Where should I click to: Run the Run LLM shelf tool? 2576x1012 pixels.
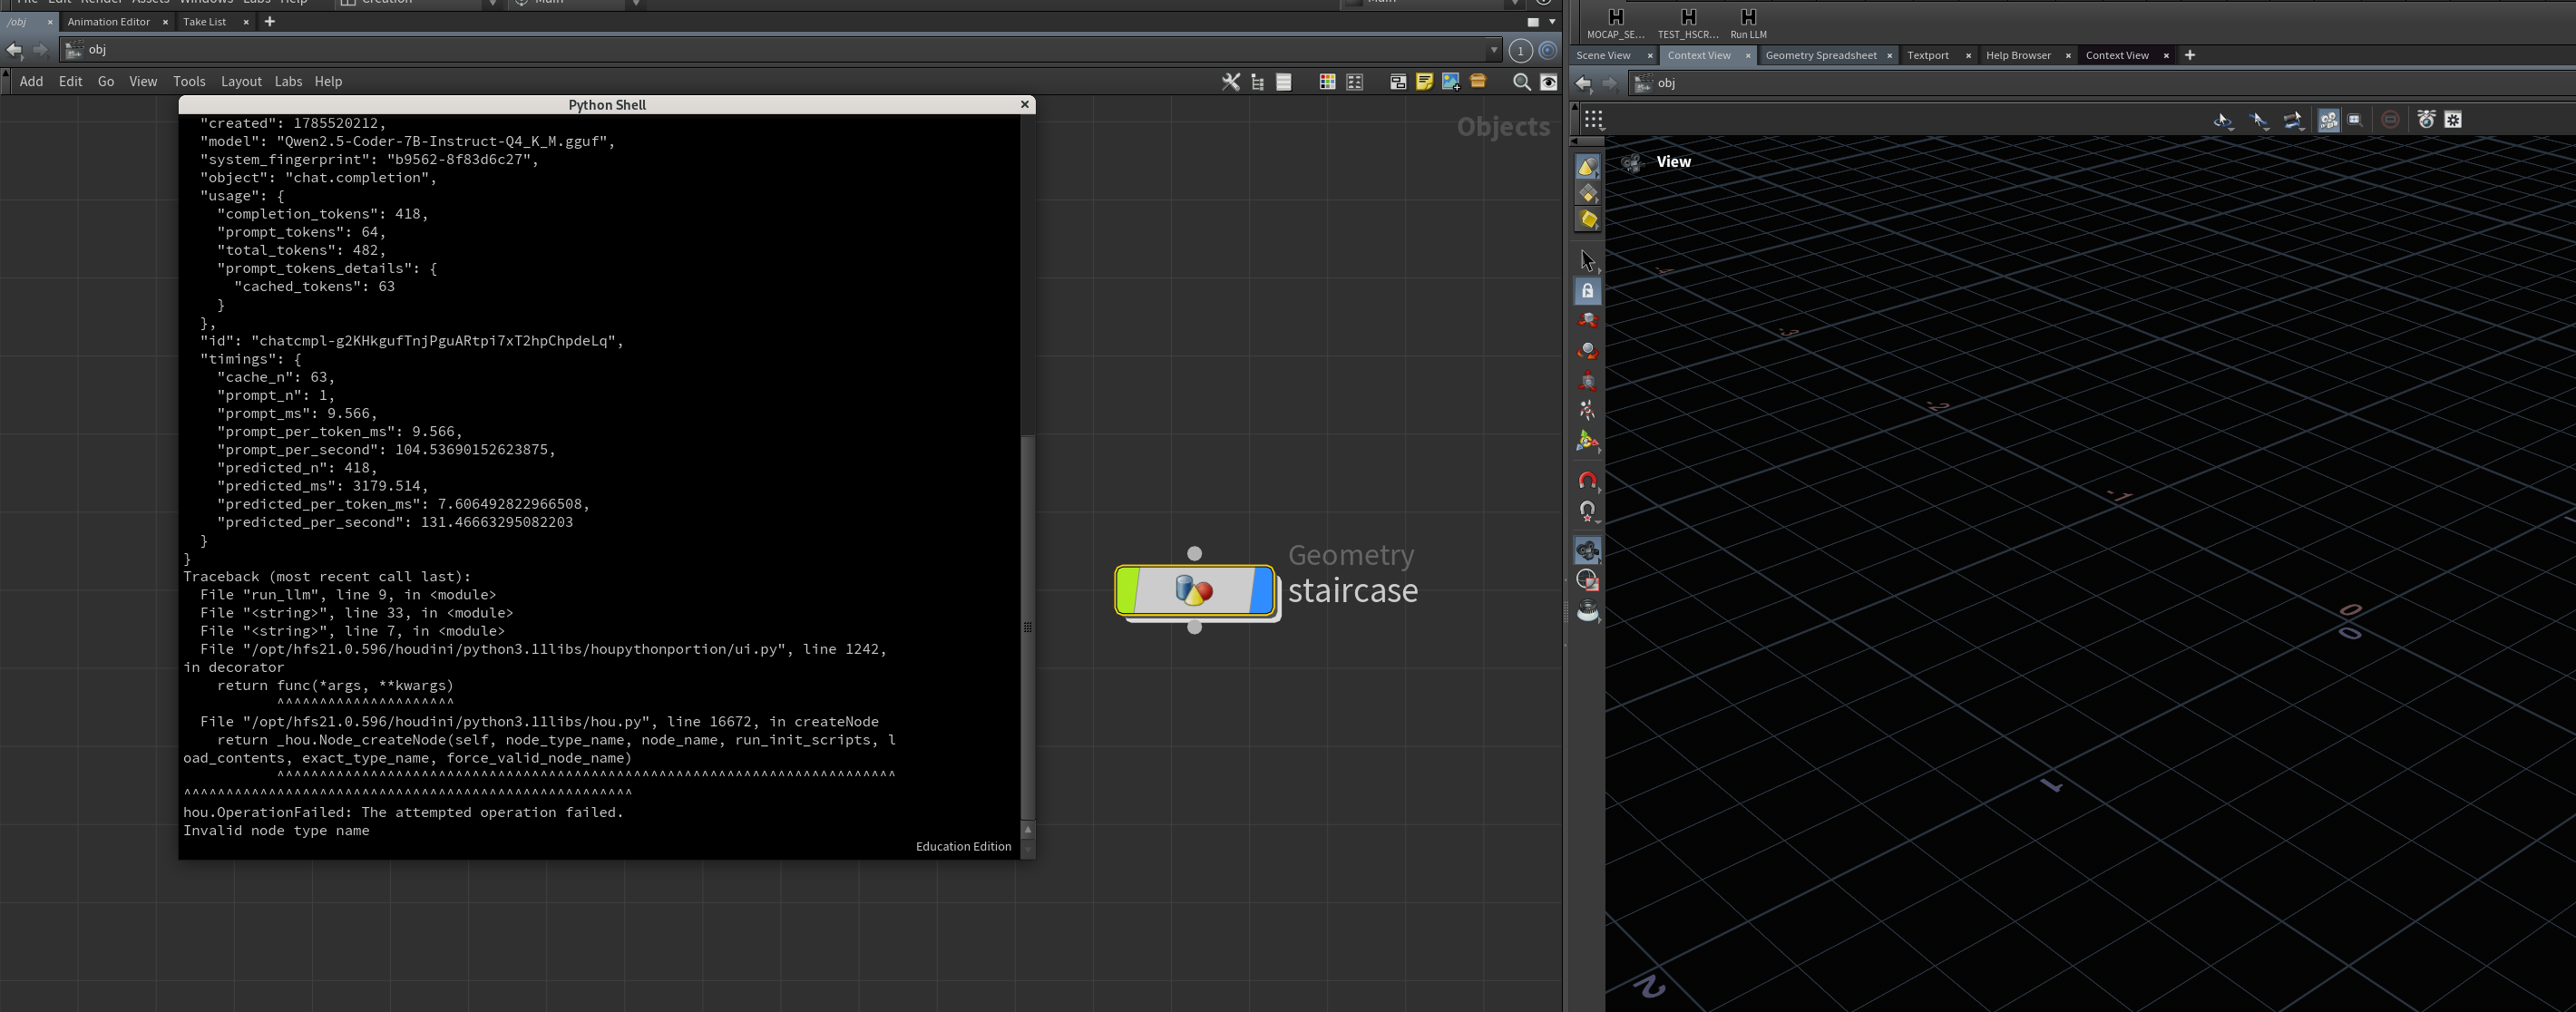point(1748,22)
